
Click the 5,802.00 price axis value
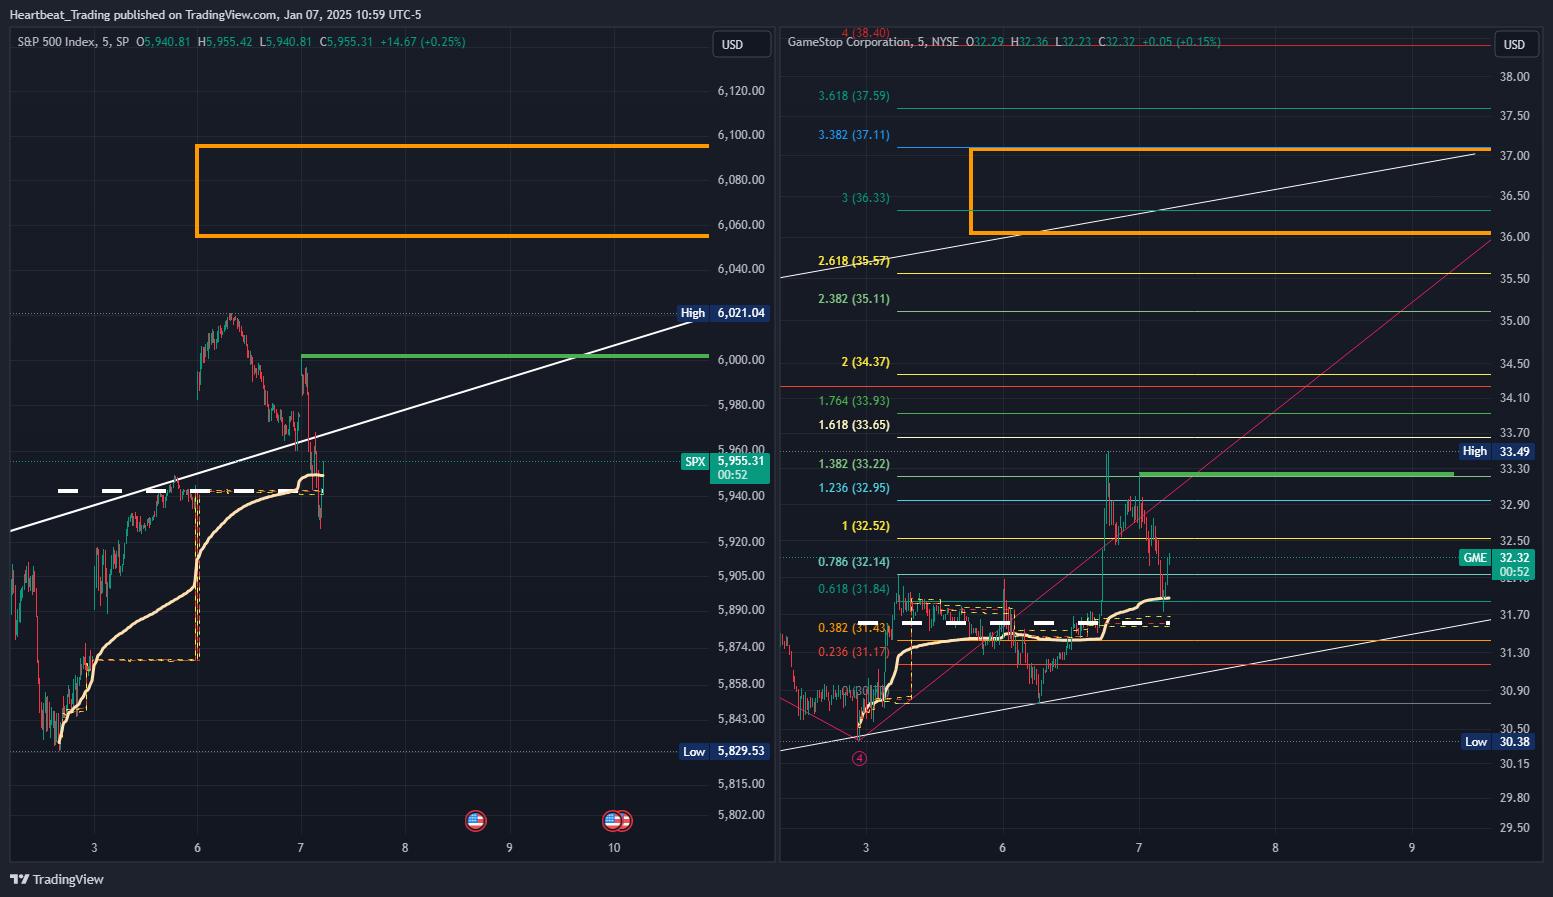point(741,815)
